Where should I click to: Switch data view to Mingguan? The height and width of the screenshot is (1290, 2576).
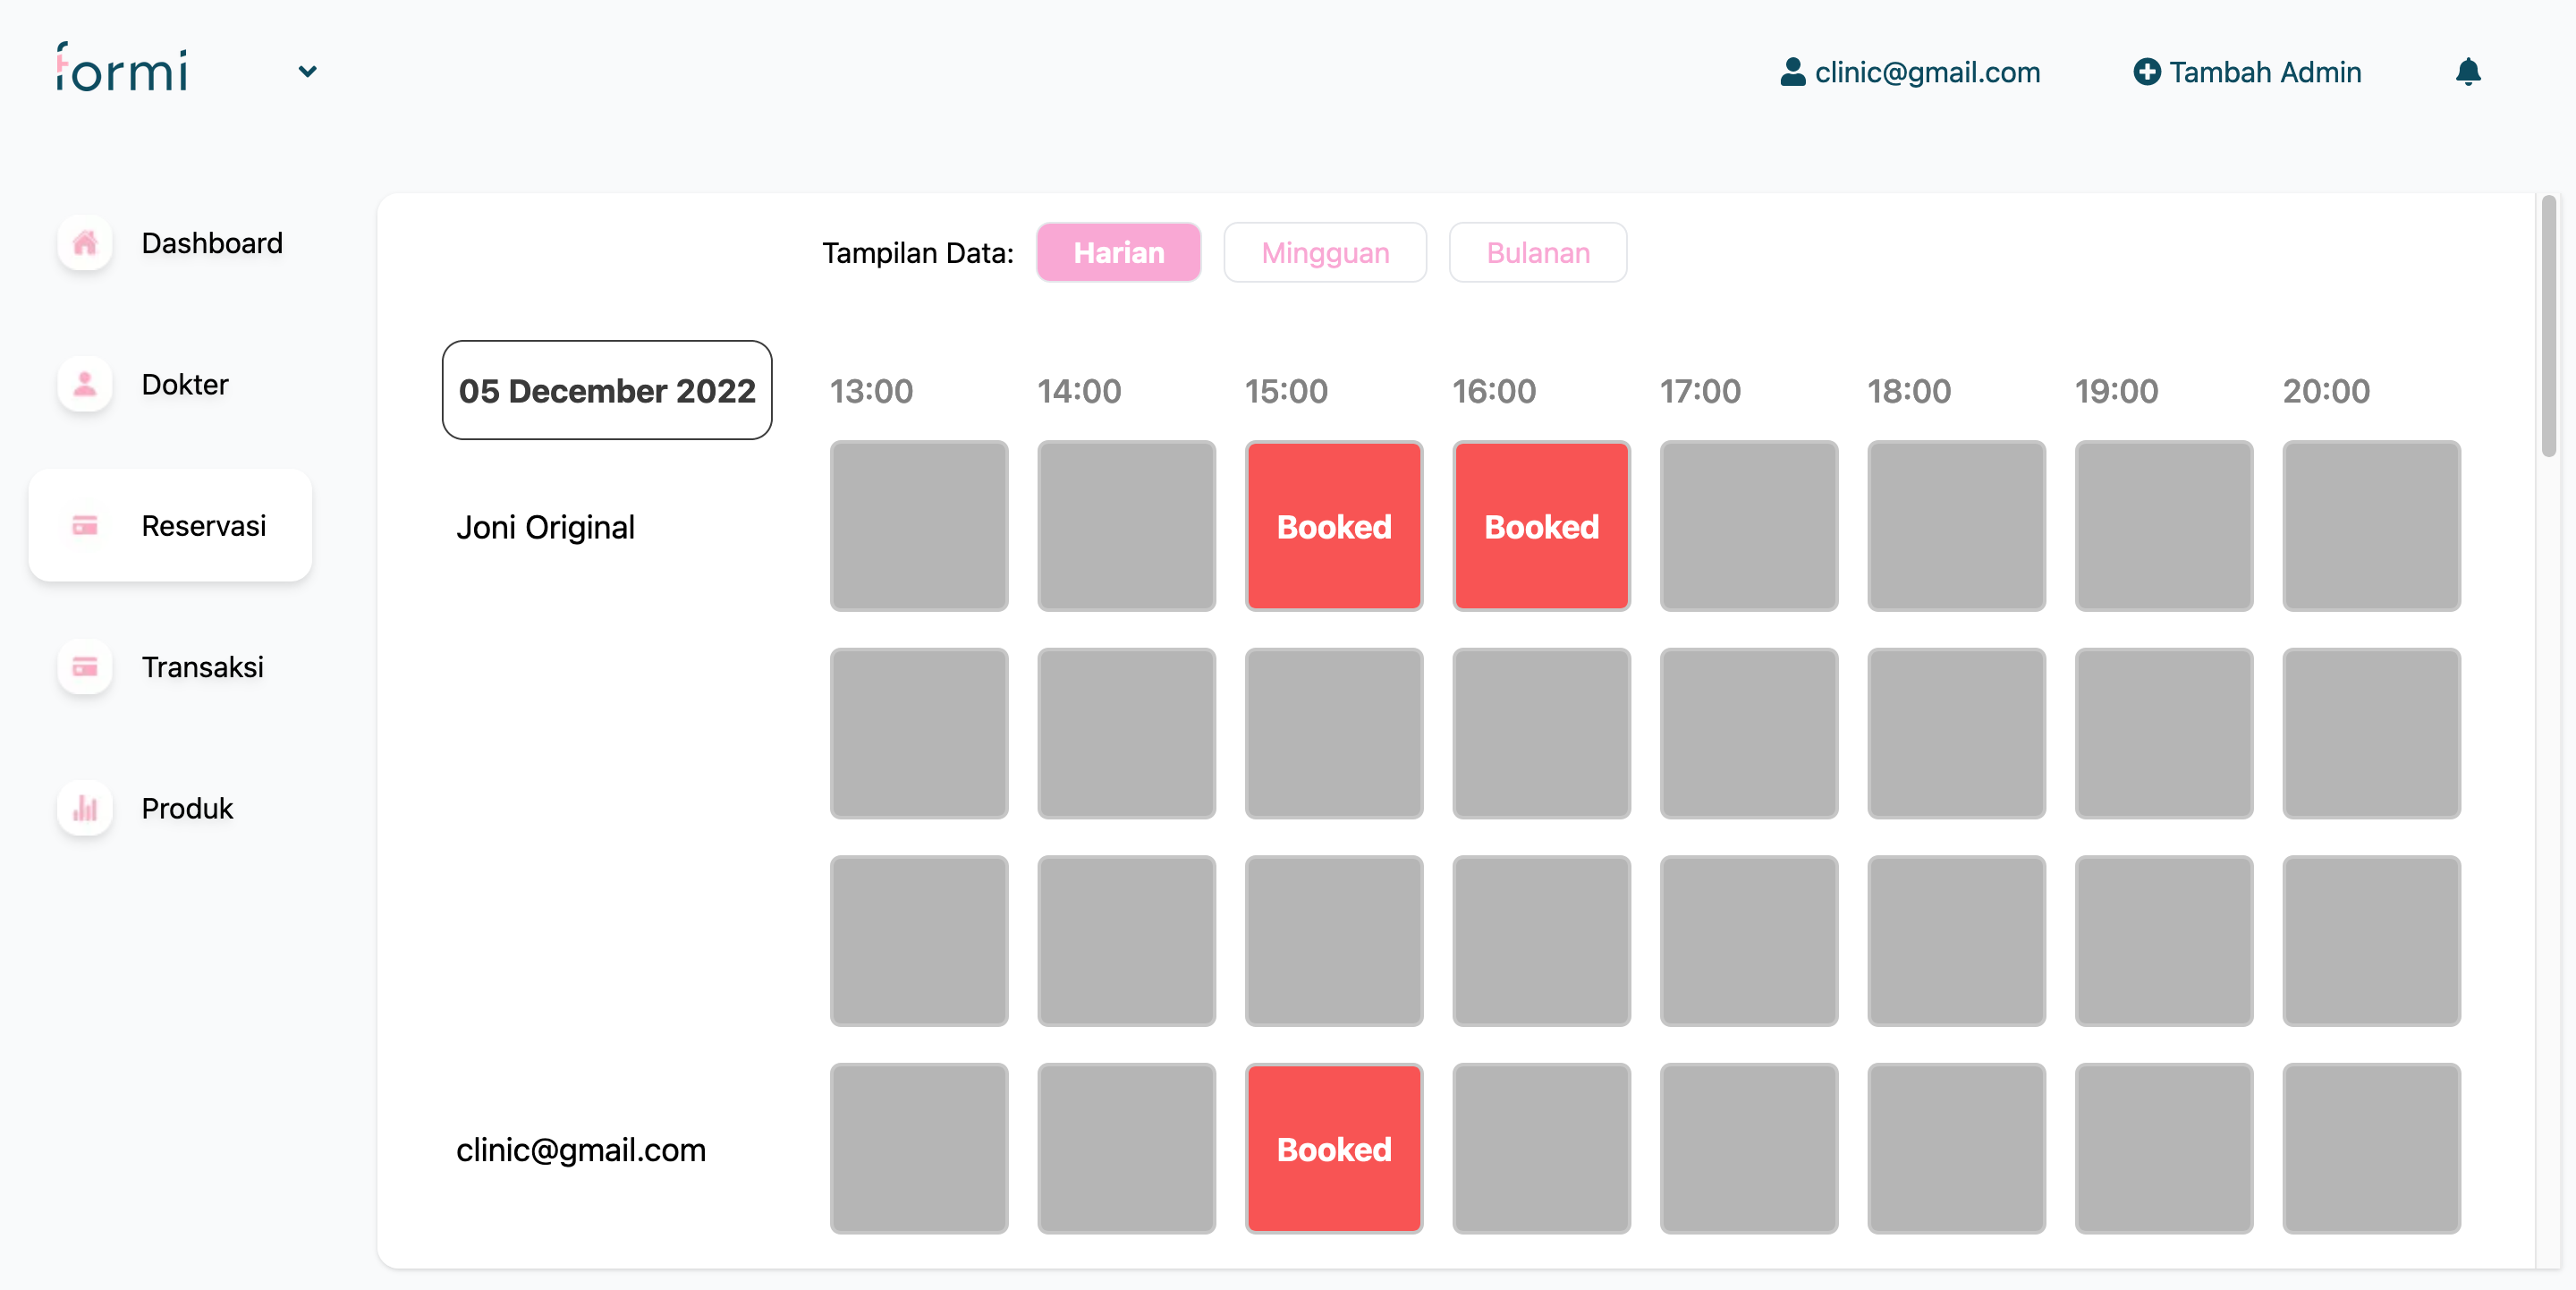pos(1324,253)
